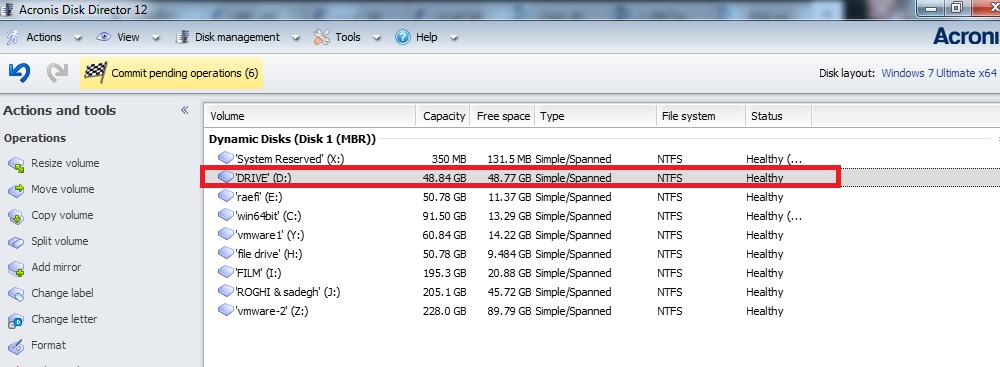Expand the Help menu dropdown arrow
Viewport: 1000px width, 367px height.
pyautogui.click(x=453, y=38)
